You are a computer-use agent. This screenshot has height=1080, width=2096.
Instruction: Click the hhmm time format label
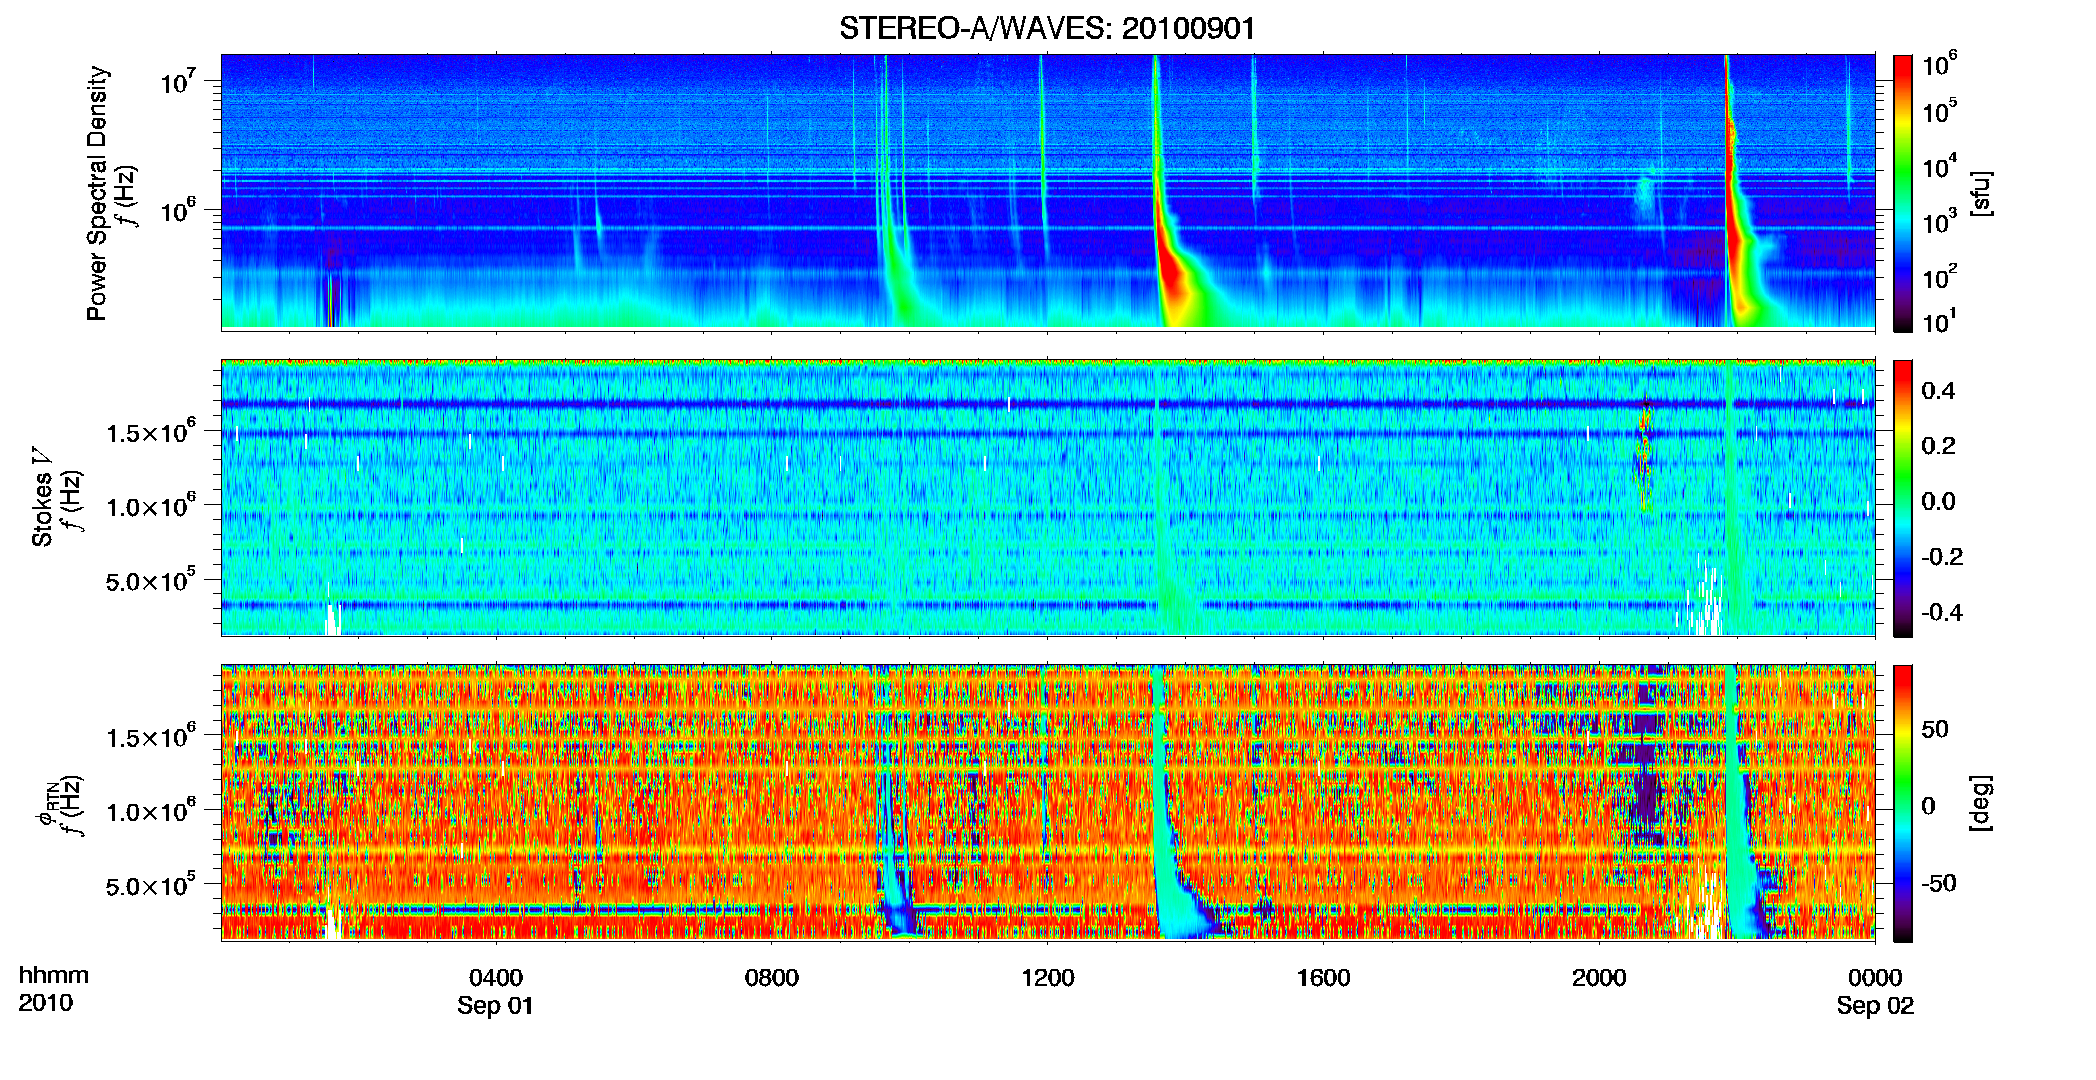53,976
